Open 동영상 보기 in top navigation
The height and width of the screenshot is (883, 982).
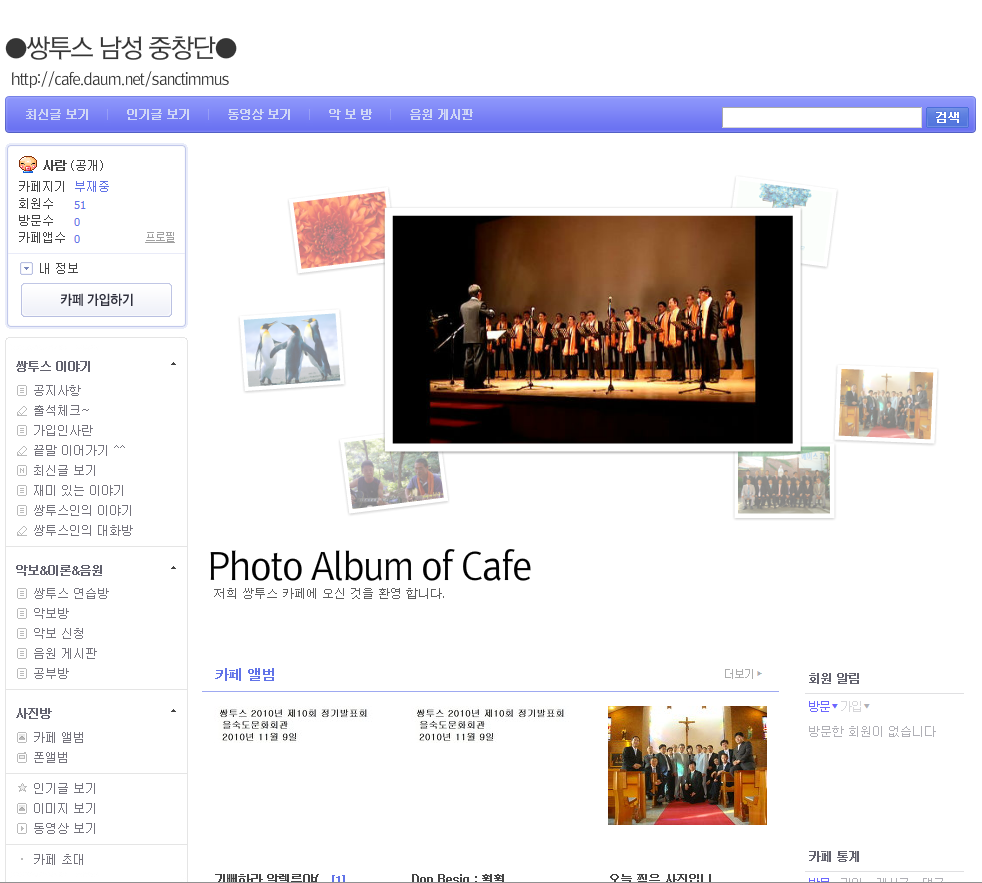[x=259, y=115]
